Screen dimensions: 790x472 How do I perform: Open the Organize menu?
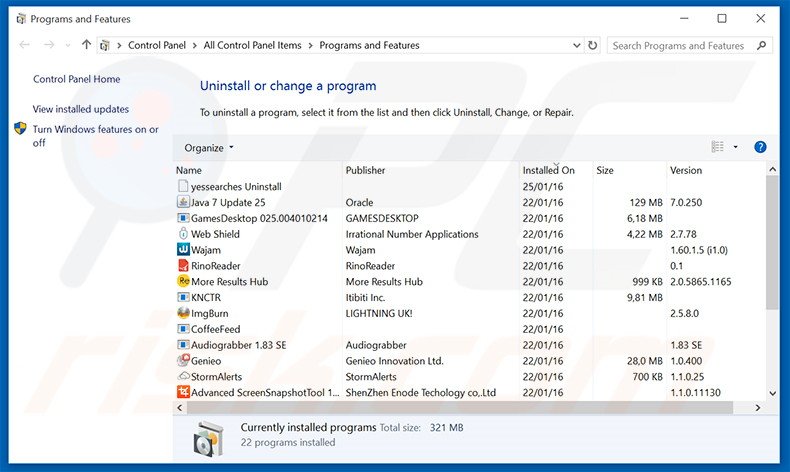click(209, 148)
